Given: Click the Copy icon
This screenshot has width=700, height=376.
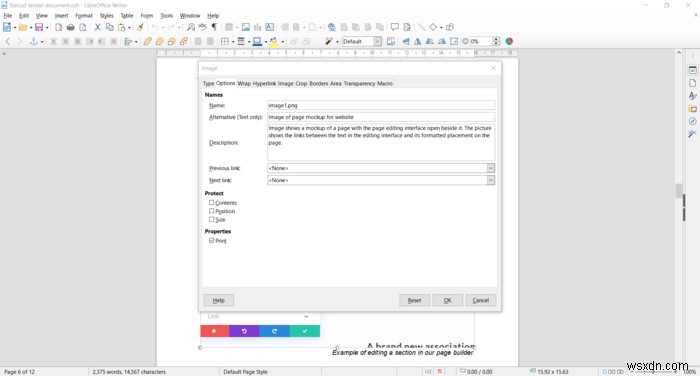Looking at the screenshot, I should click(x=109, y=27).
